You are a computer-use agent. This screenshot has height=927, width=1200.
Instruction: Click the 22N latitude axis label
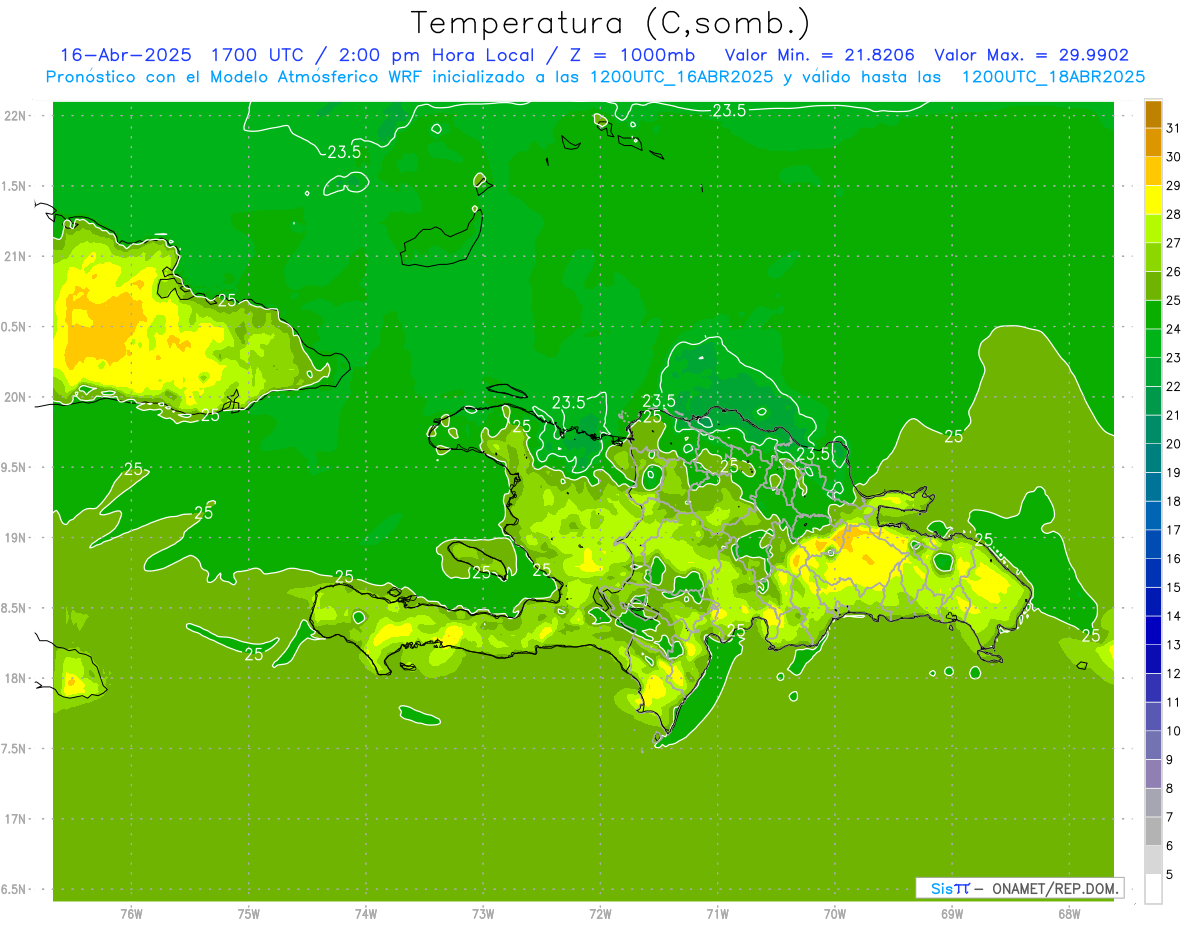(17, 116)
